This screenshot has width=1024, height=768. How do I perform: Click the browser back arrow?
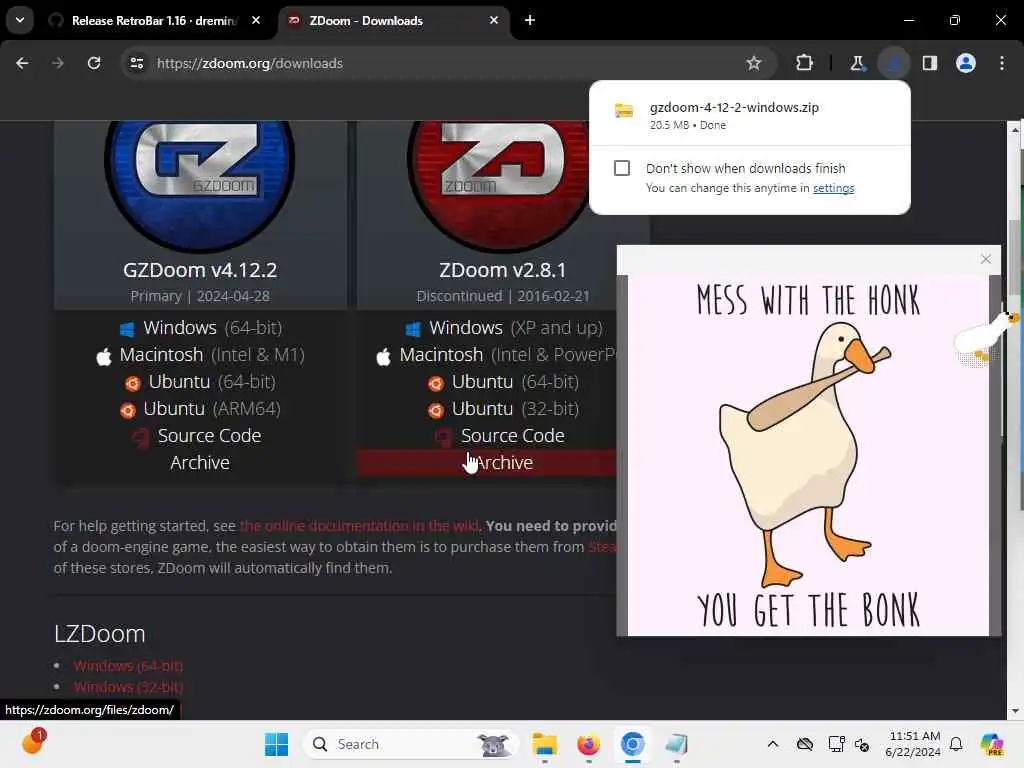[22, 63]
